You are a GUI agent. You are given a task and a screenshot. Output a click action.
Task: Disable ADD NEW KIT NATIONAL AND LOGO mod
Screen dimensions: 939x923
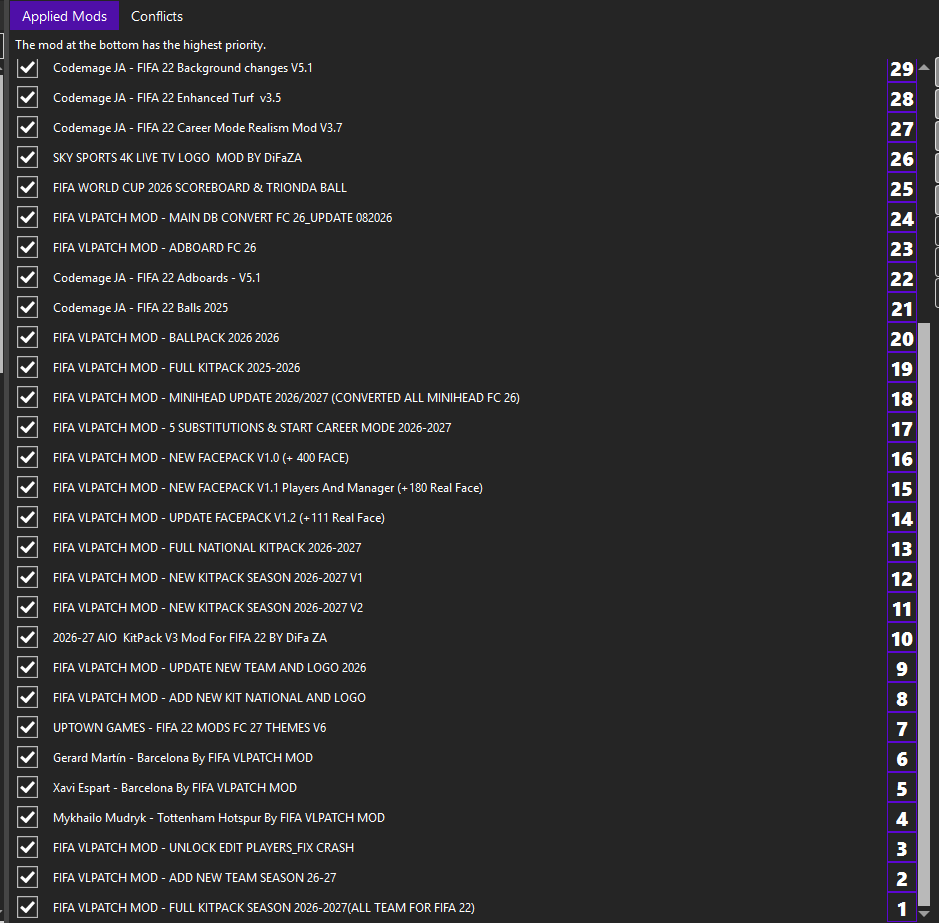pos(28,697)
